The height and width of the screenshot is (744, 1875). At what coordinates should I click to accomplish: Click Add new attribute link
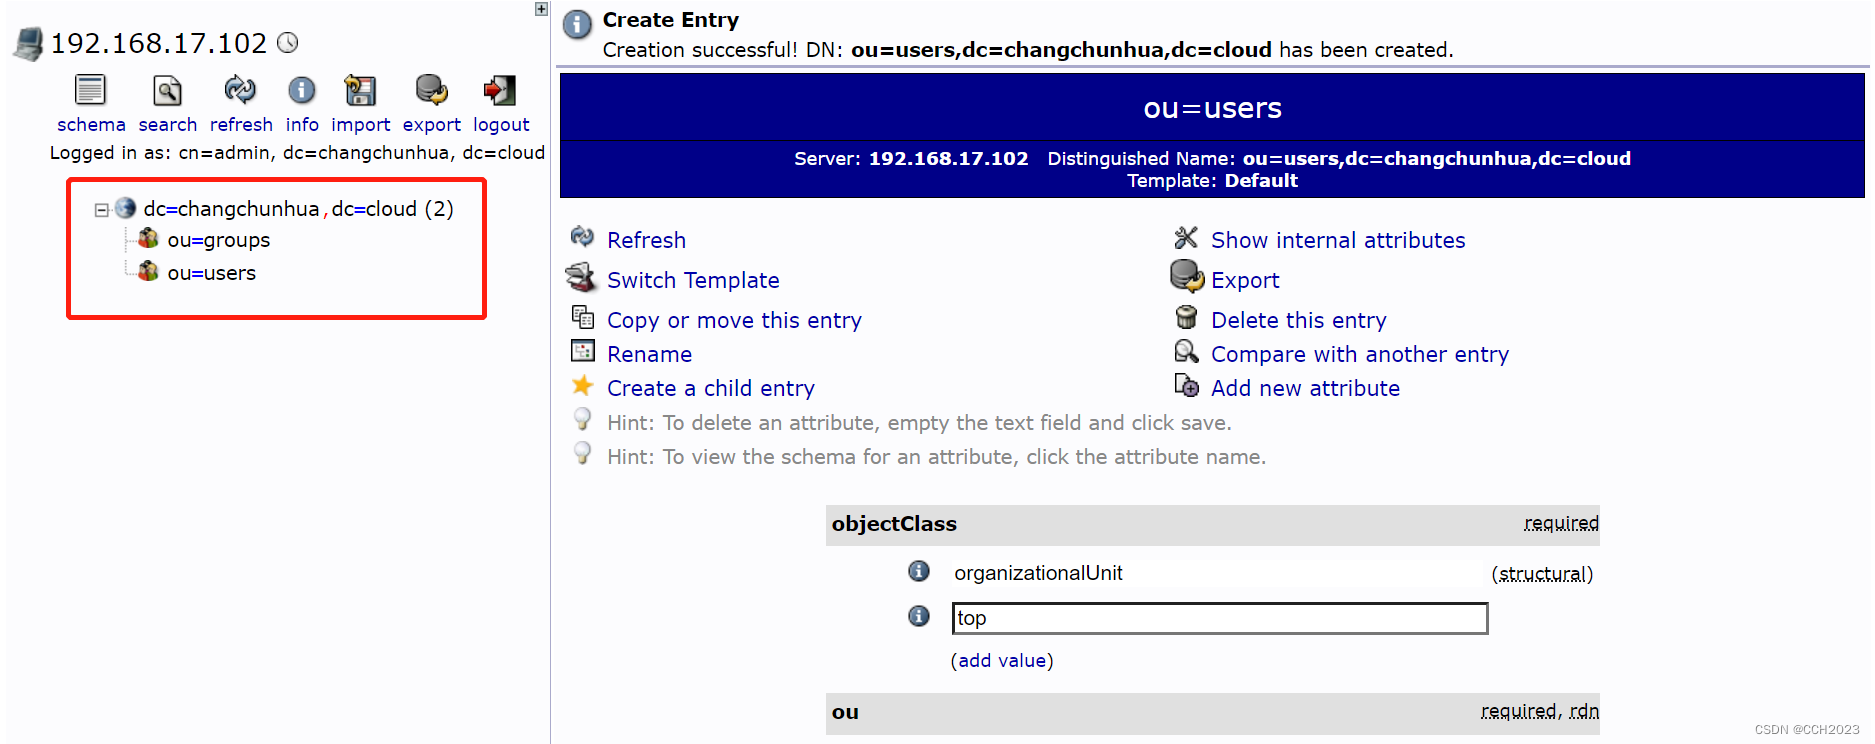(1305, 388)
